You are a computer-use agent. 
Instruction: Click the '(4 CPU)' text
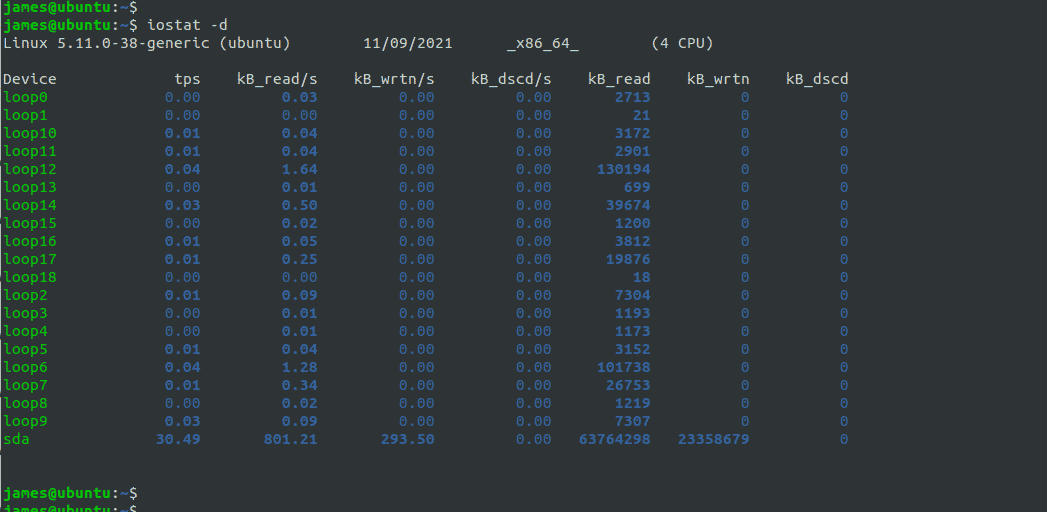682,44
